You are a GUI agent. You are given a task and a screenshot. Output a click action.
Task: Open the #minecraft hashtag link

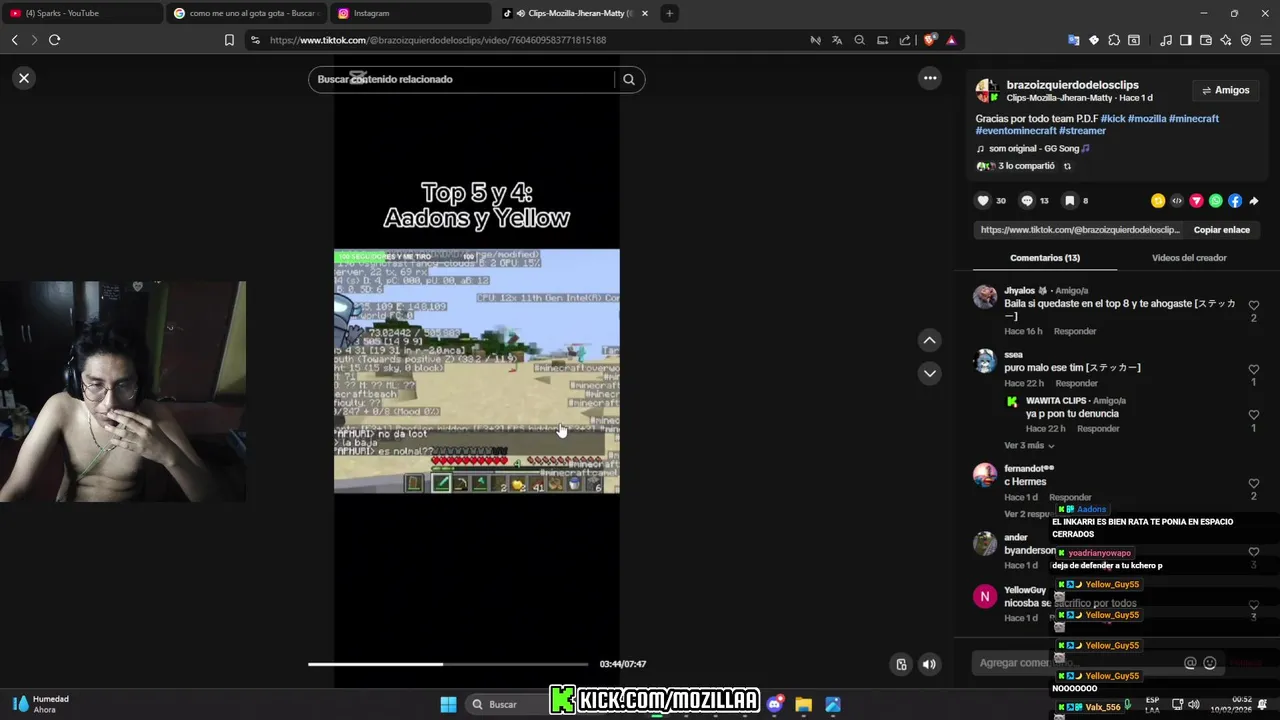tap(1194, 119)
